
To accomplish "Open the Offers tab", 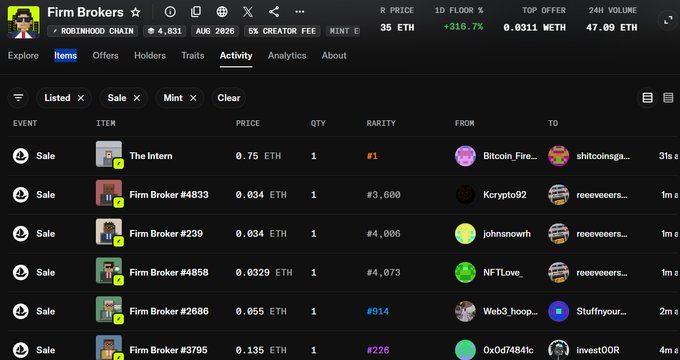I will point(105,56).
